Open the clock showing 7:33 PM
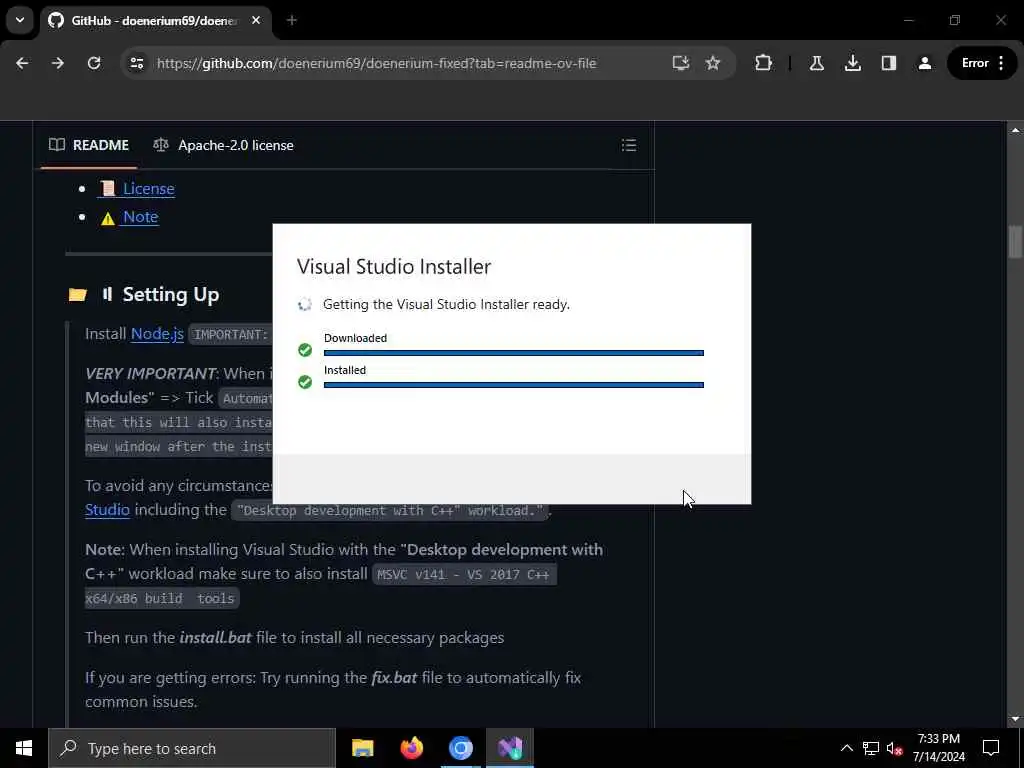 click(939, 748)
